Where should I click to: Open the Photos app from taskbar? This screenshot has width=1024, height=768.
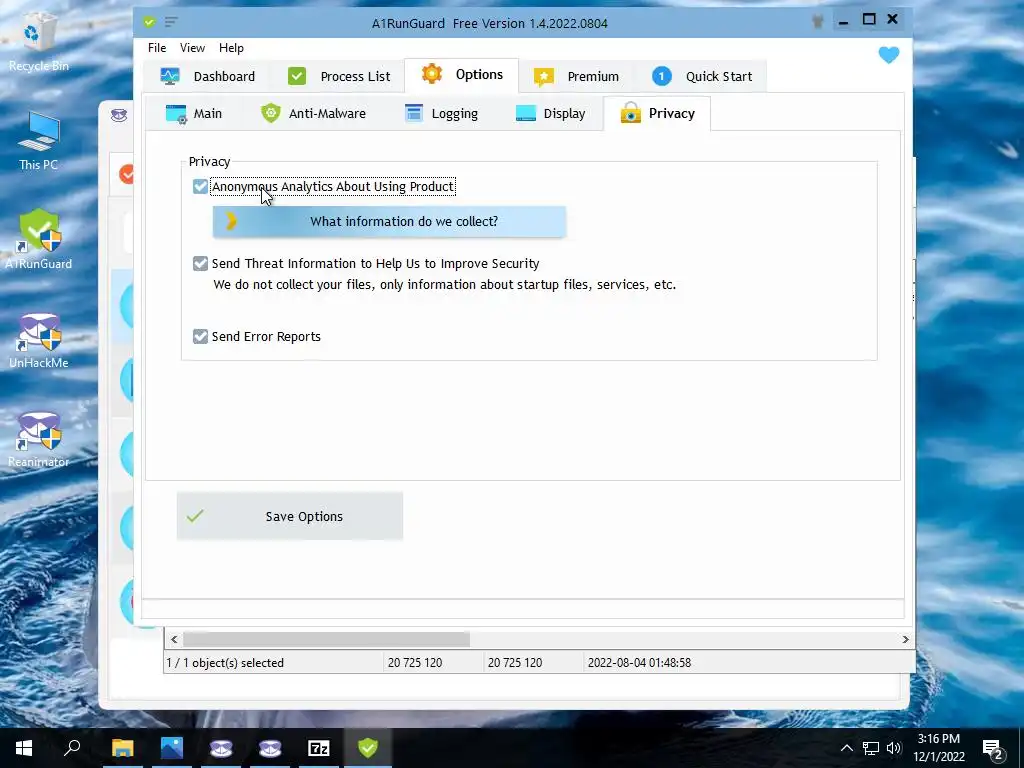pos(172,748)
